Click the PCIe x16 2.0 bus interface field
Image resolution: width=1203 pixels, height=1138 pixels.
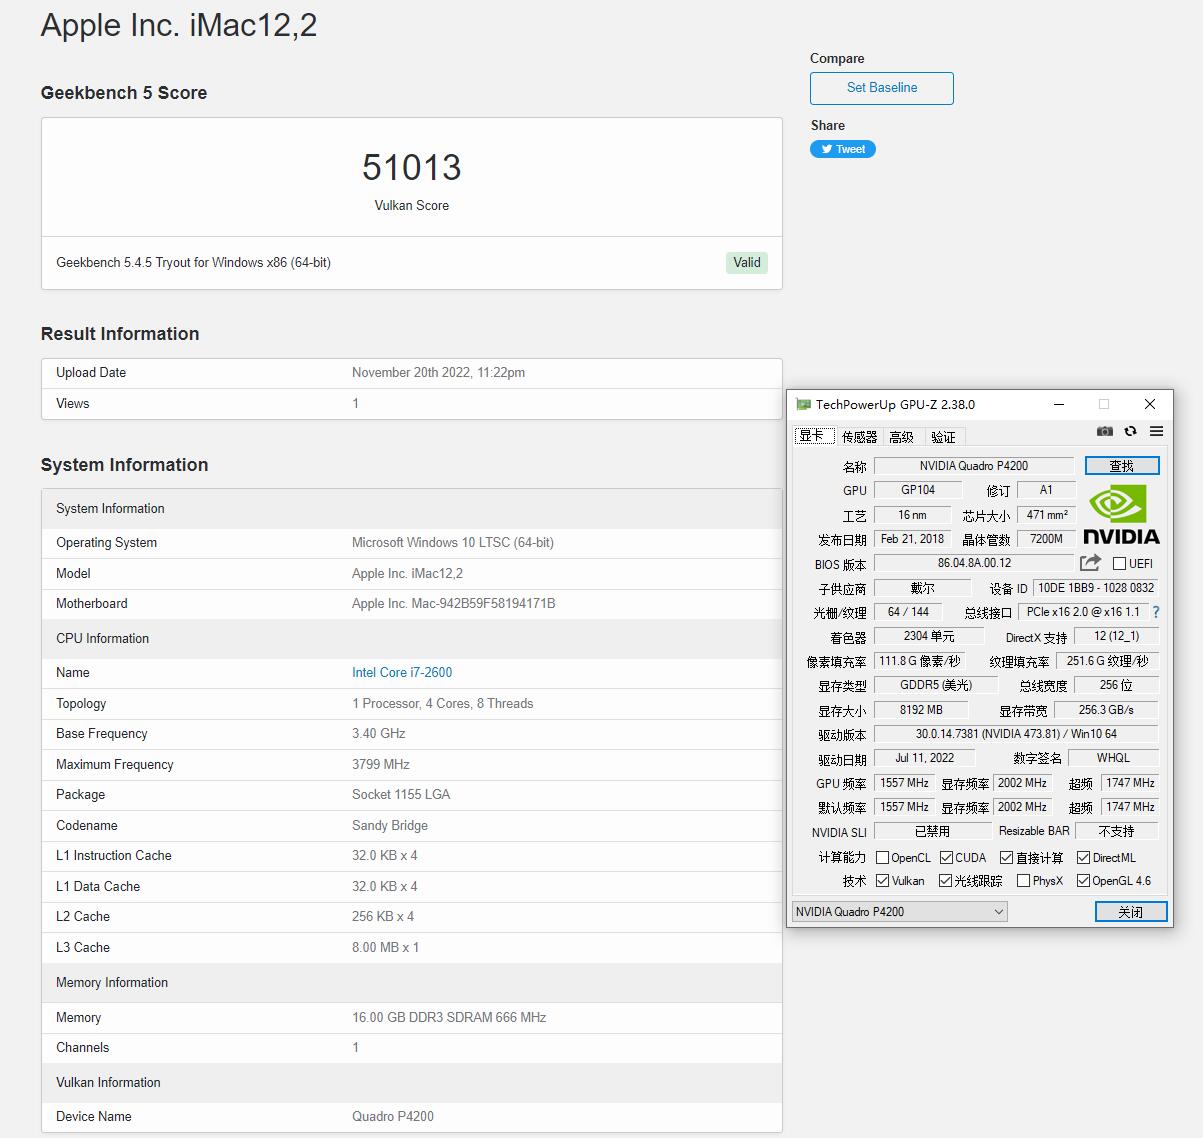(x=1083, y=612)
